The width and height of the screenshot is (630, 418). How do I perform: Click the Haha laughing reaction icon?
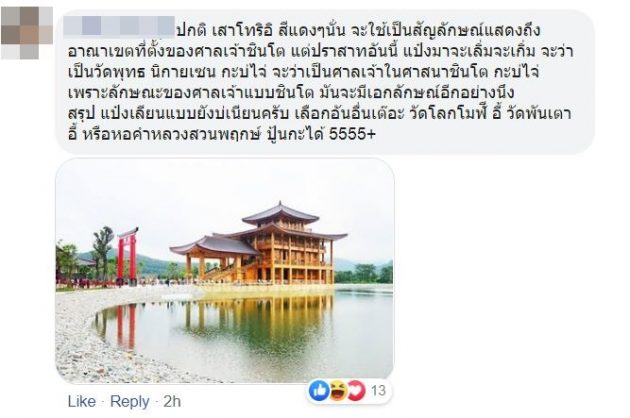coord(338,390)
